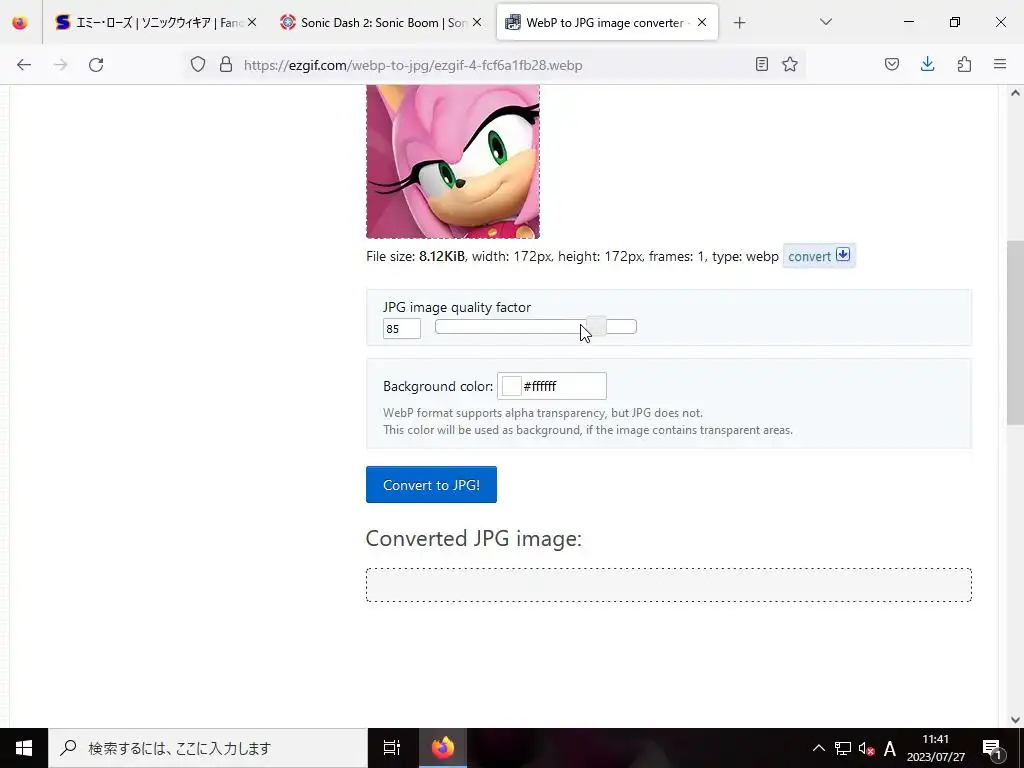Toggle the IME input mode A indicator
Screen dimensions: 1024x768
[x=889, y=748]
